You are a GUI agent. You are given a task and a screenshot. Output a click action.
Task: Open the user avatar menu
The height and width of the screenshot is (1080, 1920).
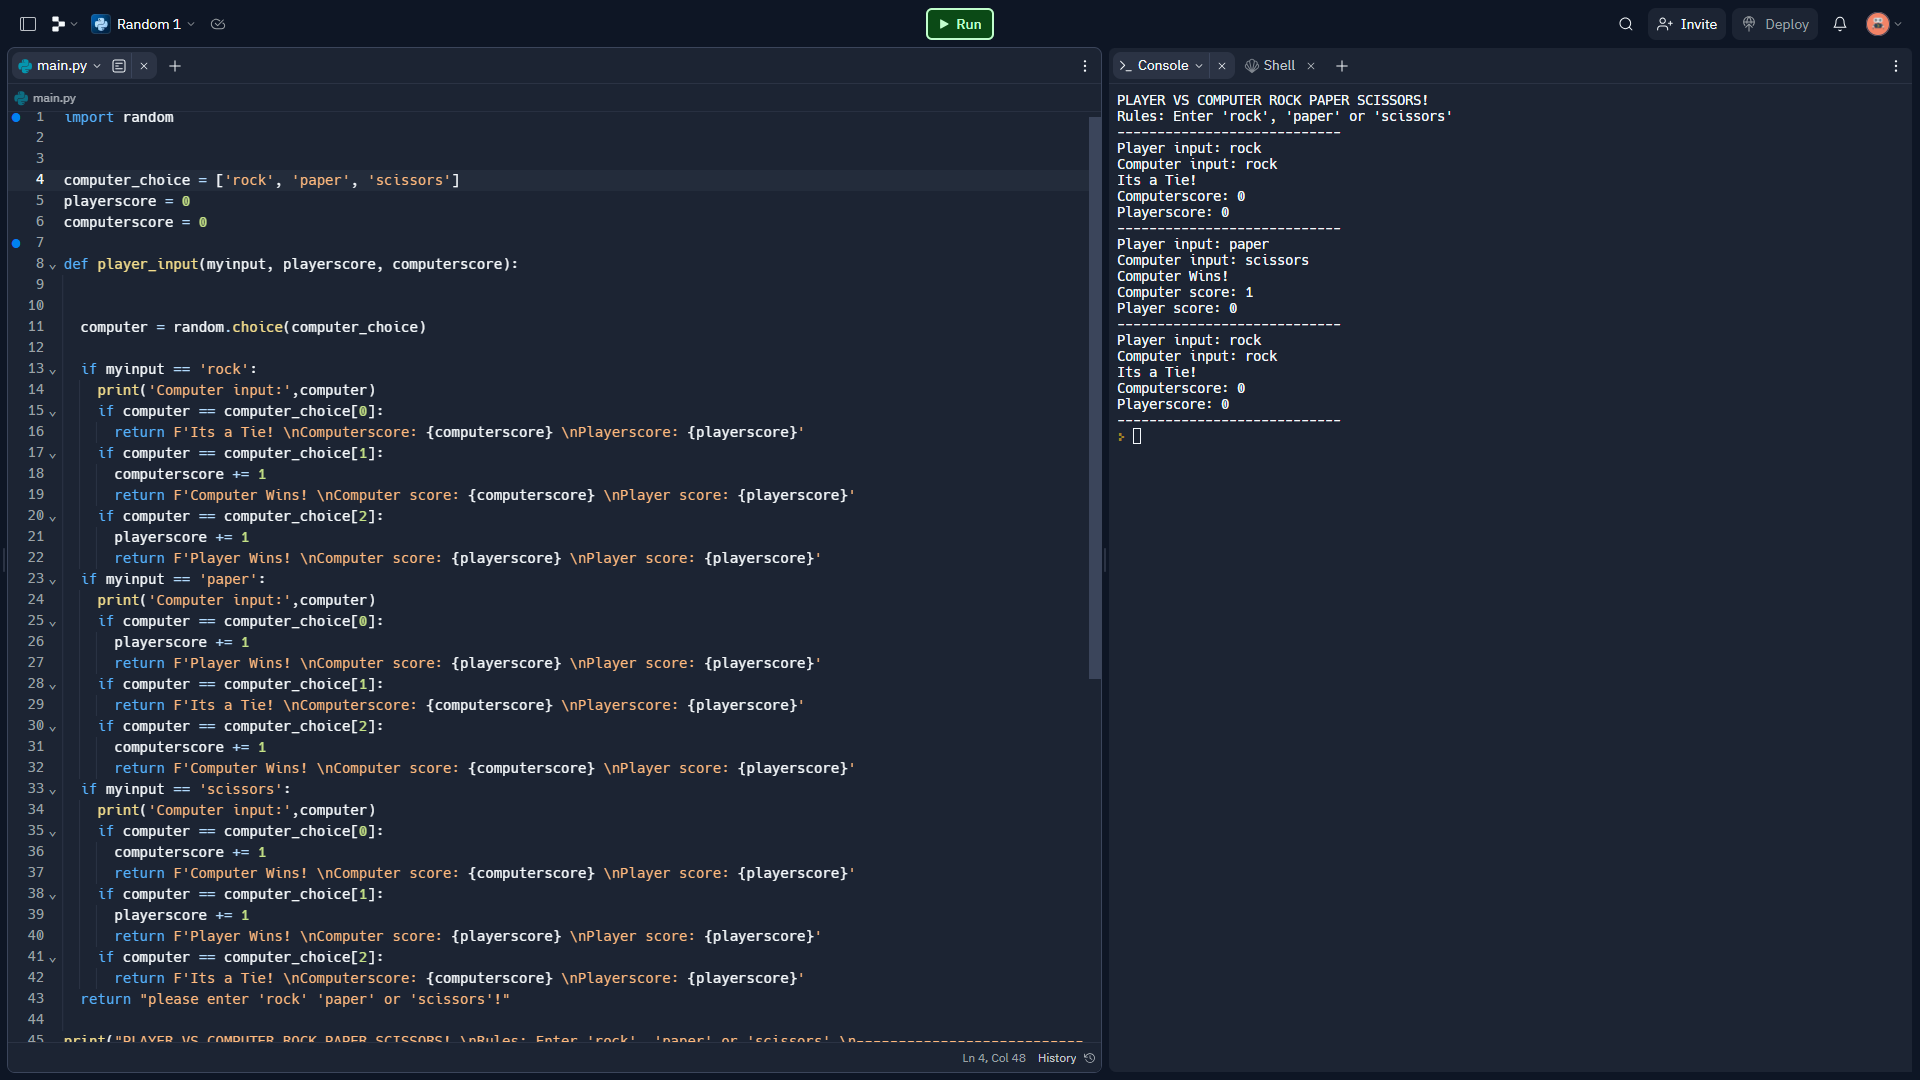tap(1883, 24)
